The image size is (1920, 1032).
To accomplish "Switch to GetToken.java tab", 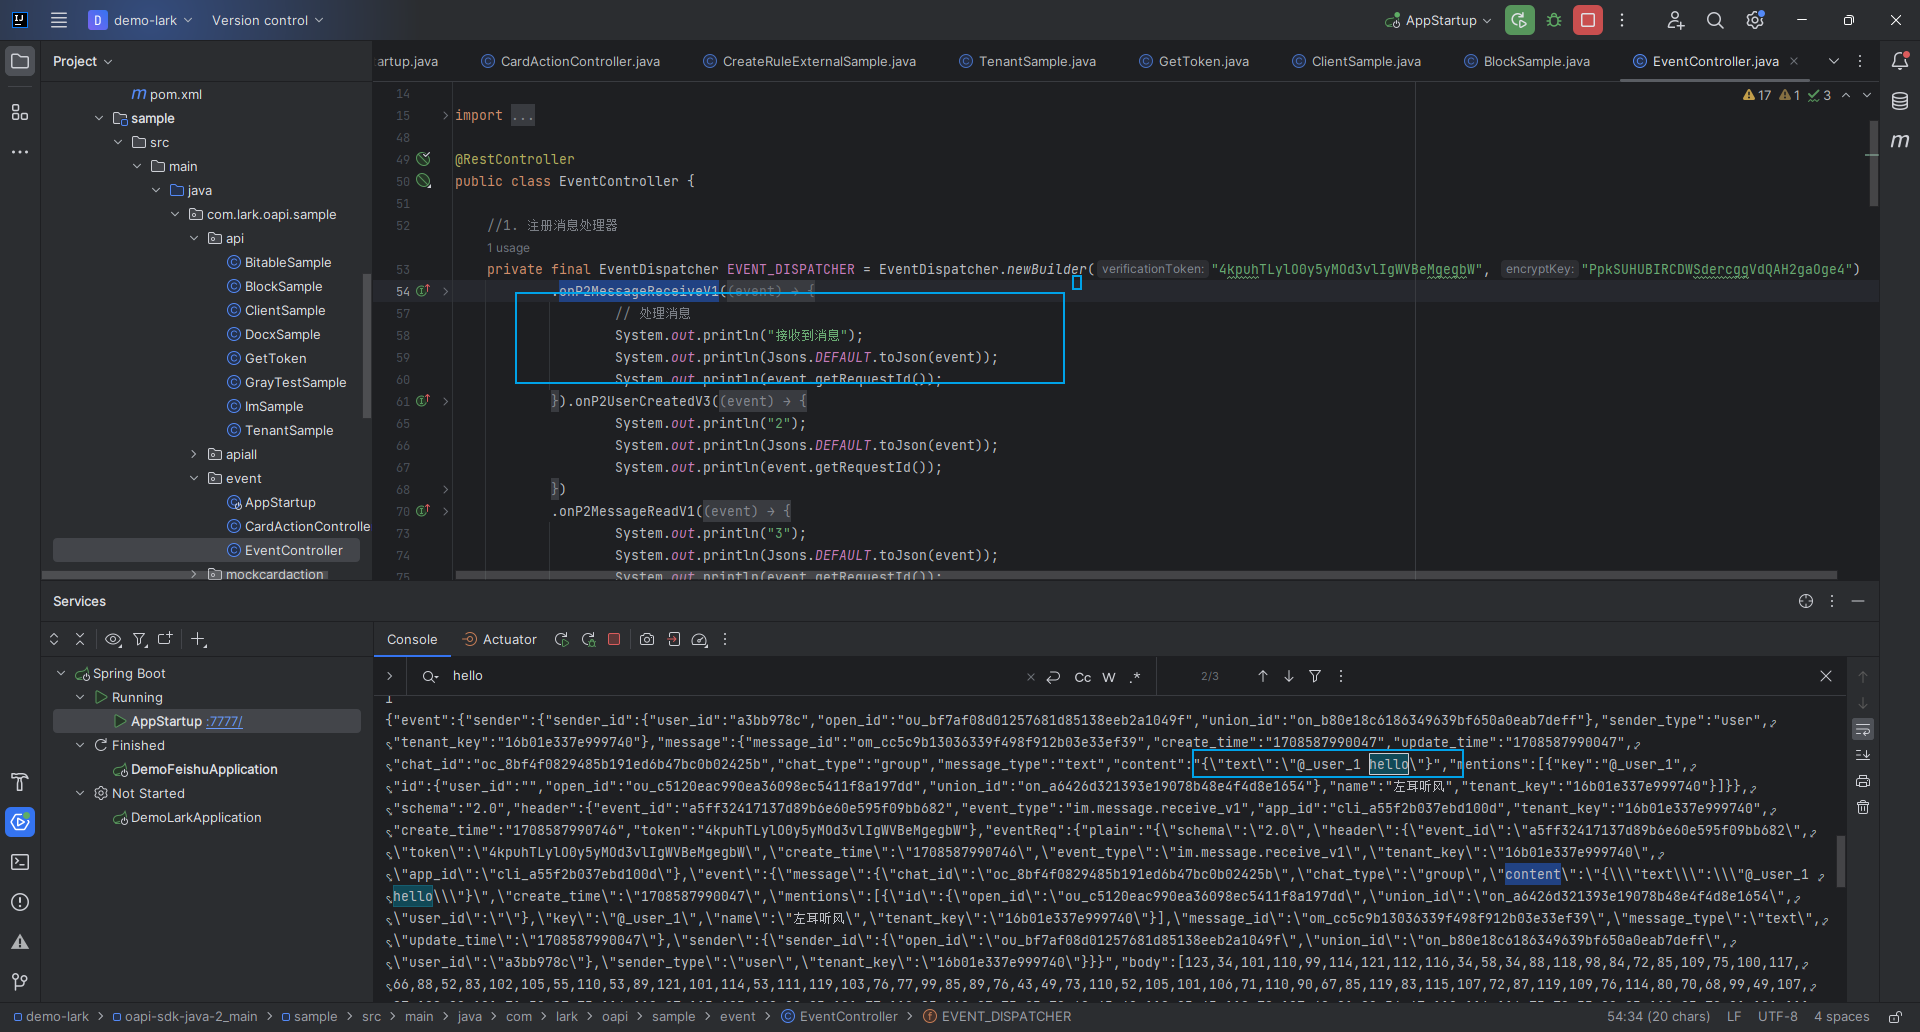I will point(1194,61).
